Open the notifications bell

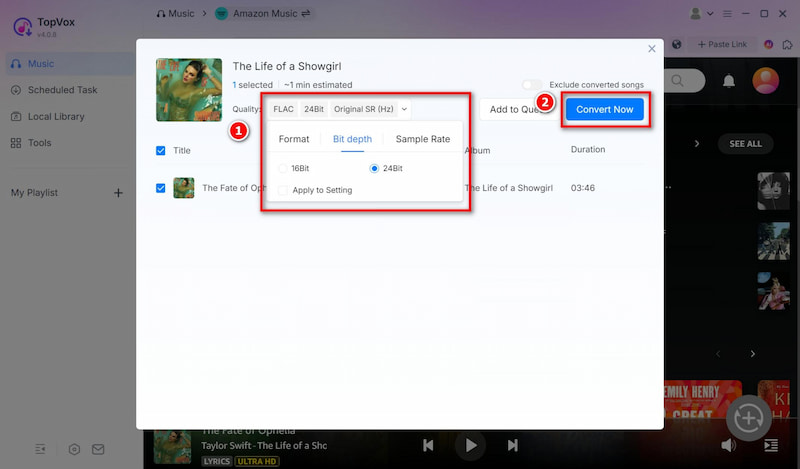tap(730, 80)
